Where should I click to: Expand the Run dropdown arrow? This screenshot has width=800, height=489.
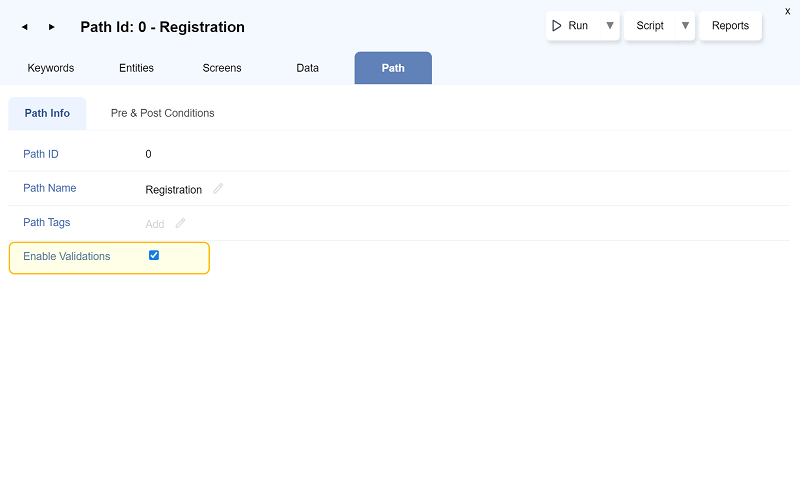609,26
